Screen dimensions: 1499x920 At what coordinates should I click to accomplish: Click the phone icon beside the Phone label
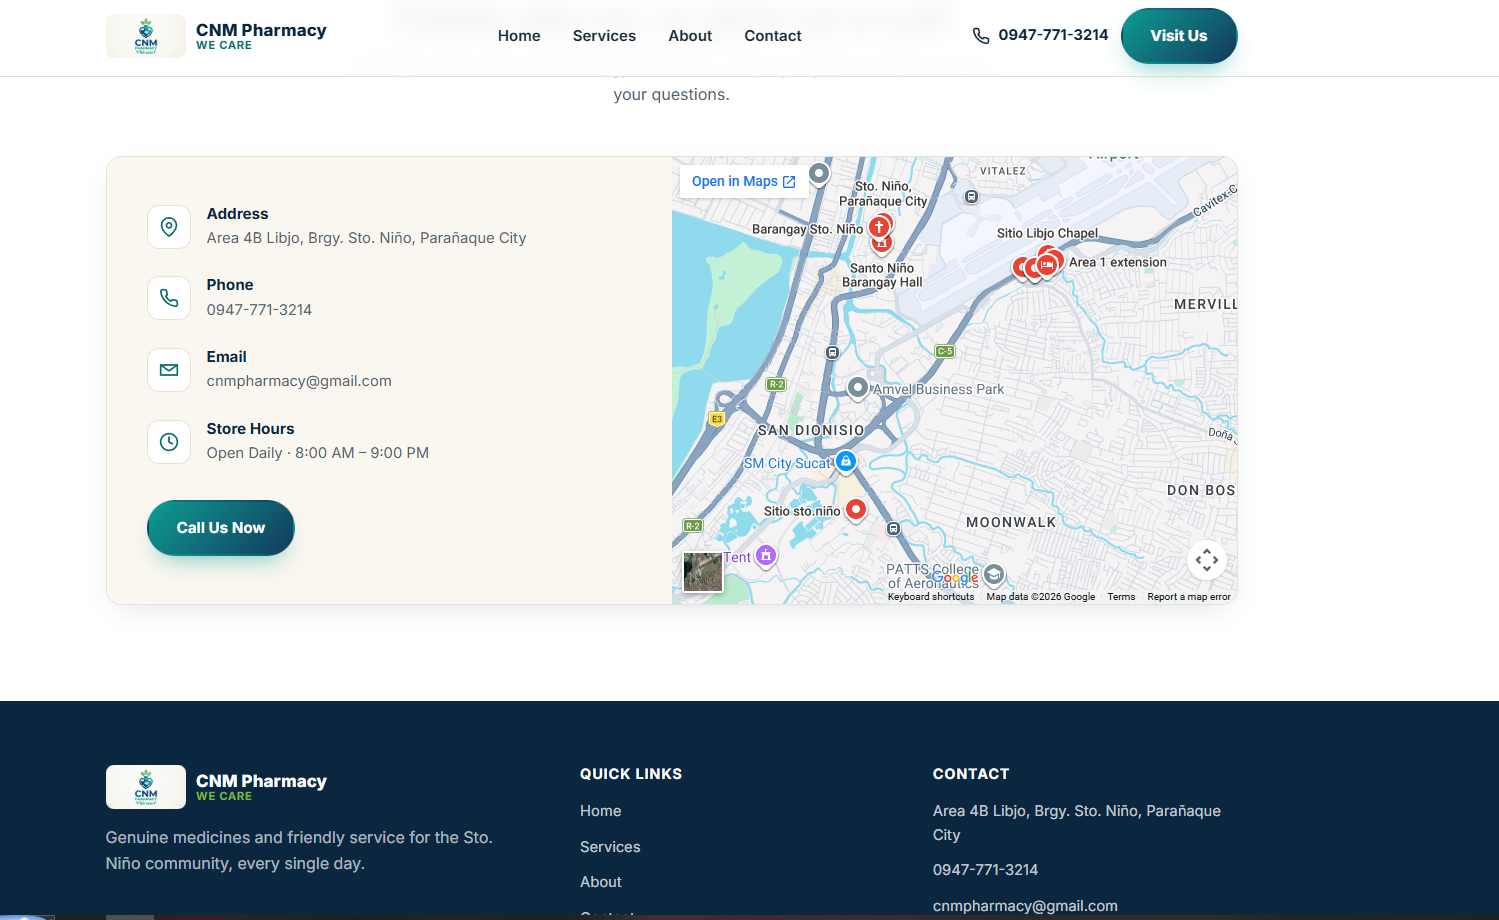pos(169,298)
